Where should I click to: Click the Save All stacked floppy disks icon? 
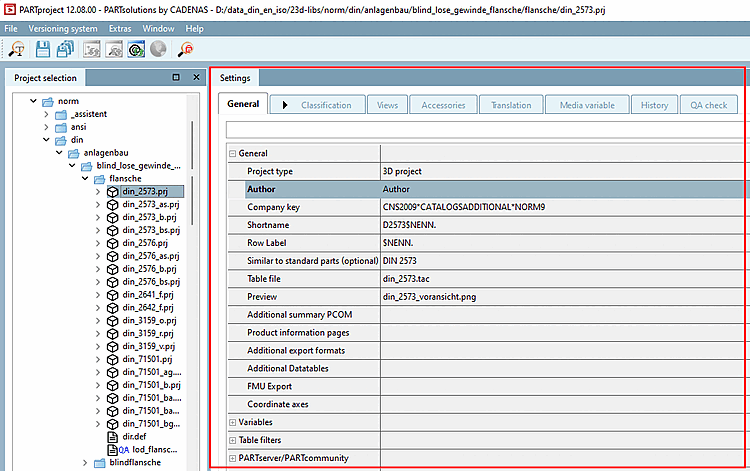pos(65,48)
